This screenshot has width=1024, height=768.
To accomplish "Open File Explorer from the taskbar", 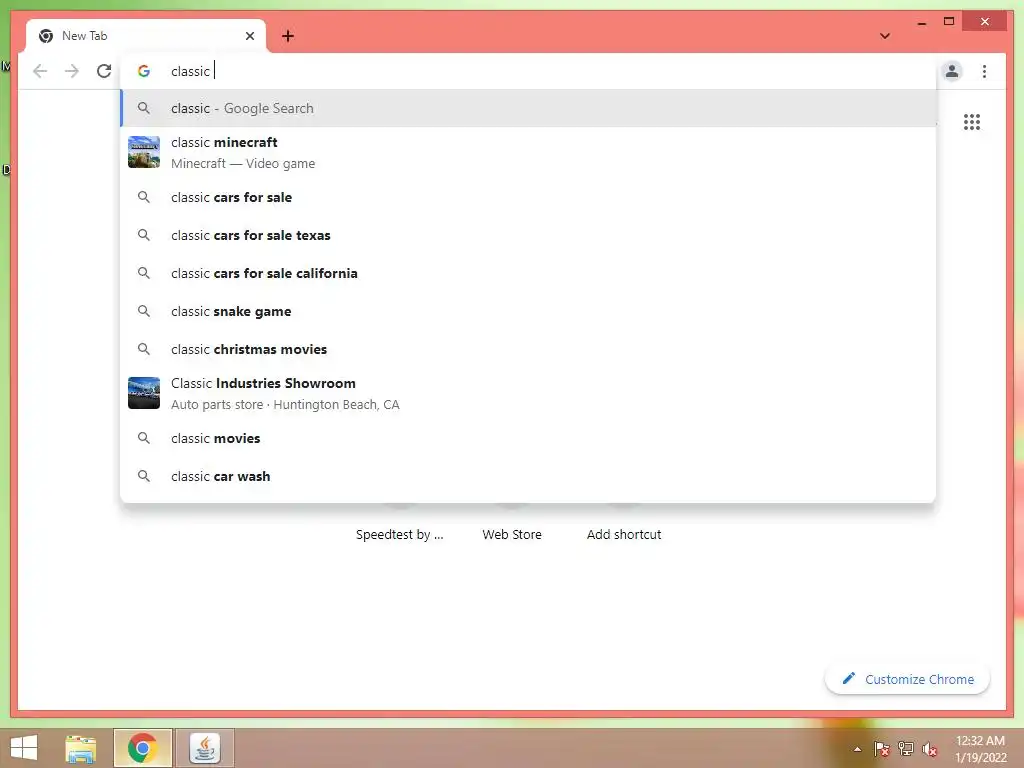I will click(81, 748).
